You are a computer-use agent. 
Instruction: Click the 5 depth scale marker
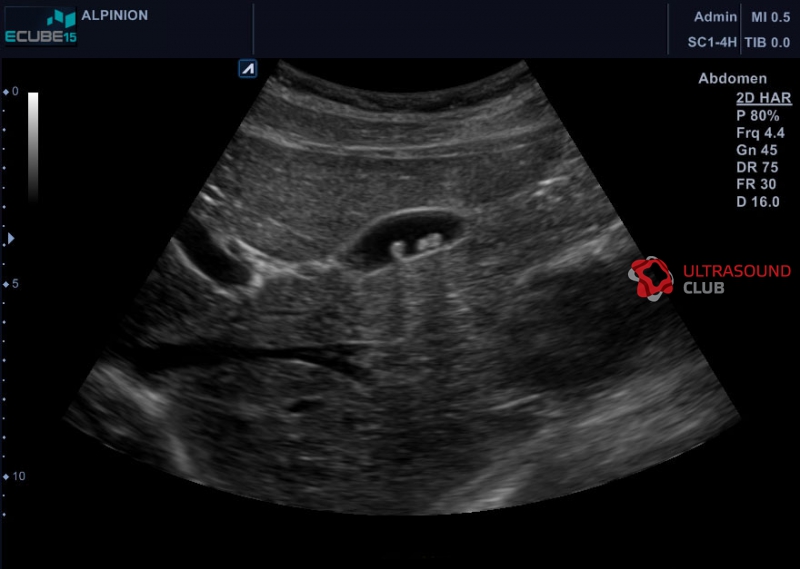[11, 284]
